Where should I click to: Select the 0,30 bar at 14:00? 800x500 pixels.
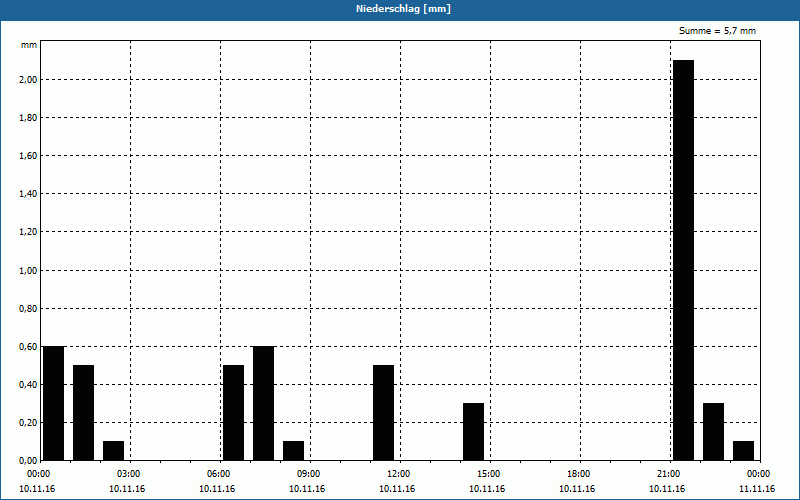(x=473, y=432)
